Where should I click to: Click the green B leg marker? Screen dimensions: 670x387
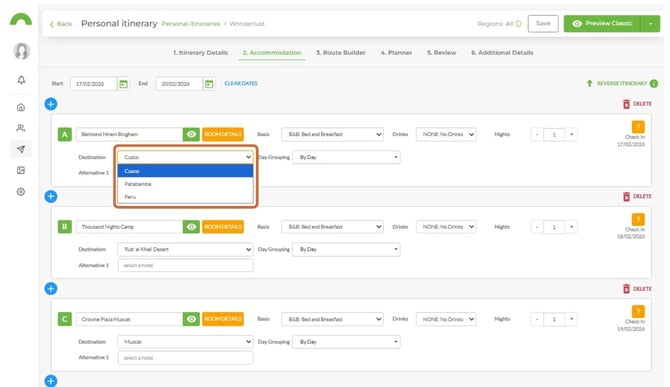click(65, 227)
